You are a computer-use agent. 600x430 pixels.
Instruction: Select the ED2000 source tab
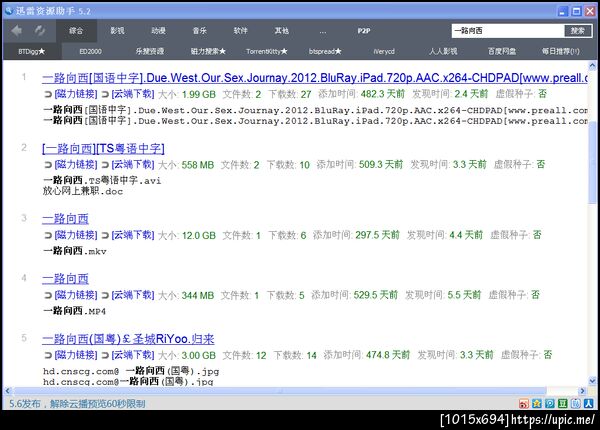[x=91, y=51]
